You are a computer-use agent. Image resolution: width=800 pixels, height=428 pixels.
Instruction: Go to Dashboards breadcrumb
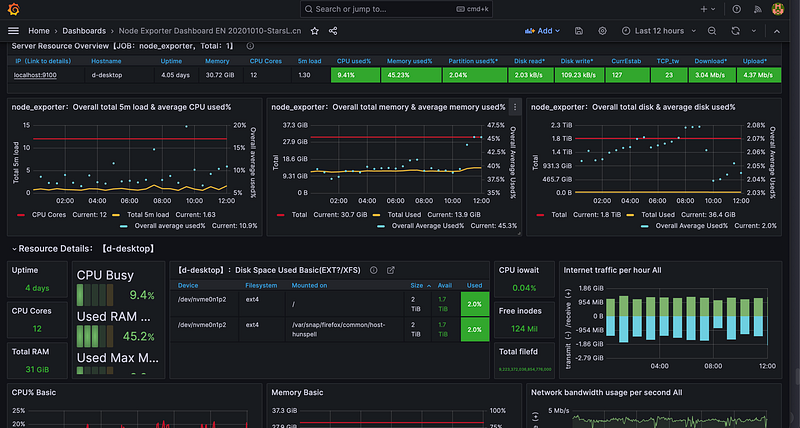click(x=84, y=31)
